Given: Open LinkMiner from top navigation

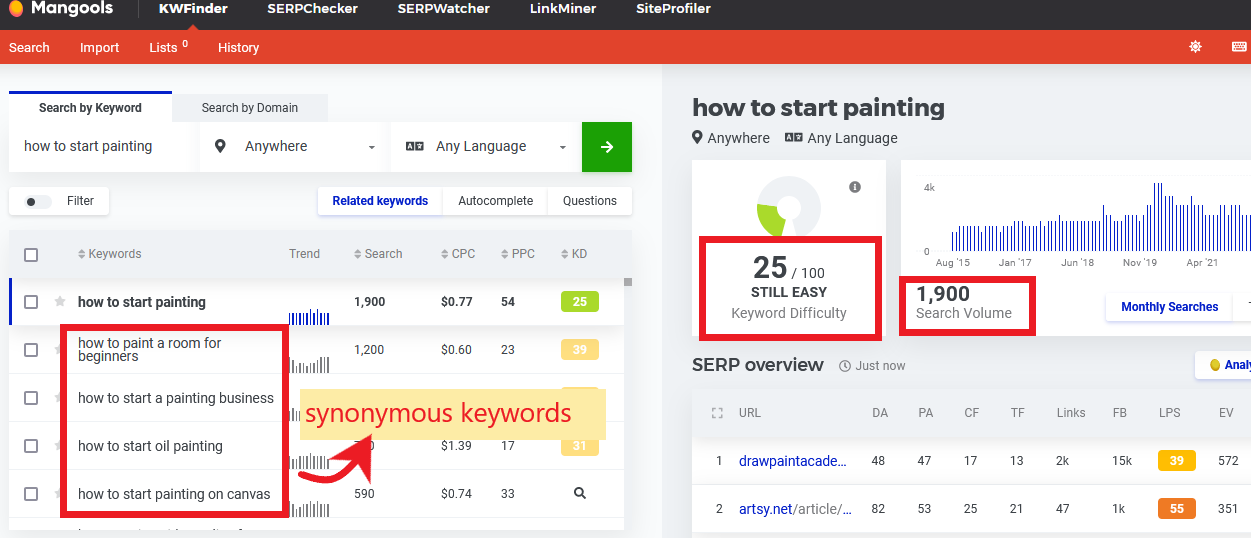Looking at the screenshot, I should click(x=563, y=9).
